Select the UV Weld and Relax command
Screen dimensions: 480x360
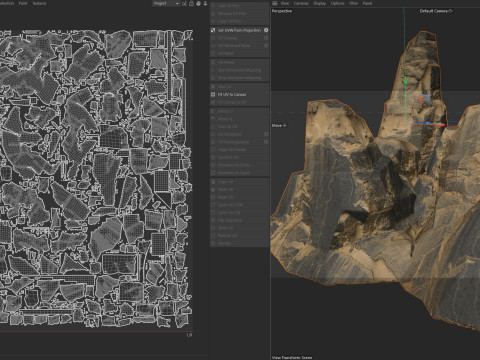239,45
